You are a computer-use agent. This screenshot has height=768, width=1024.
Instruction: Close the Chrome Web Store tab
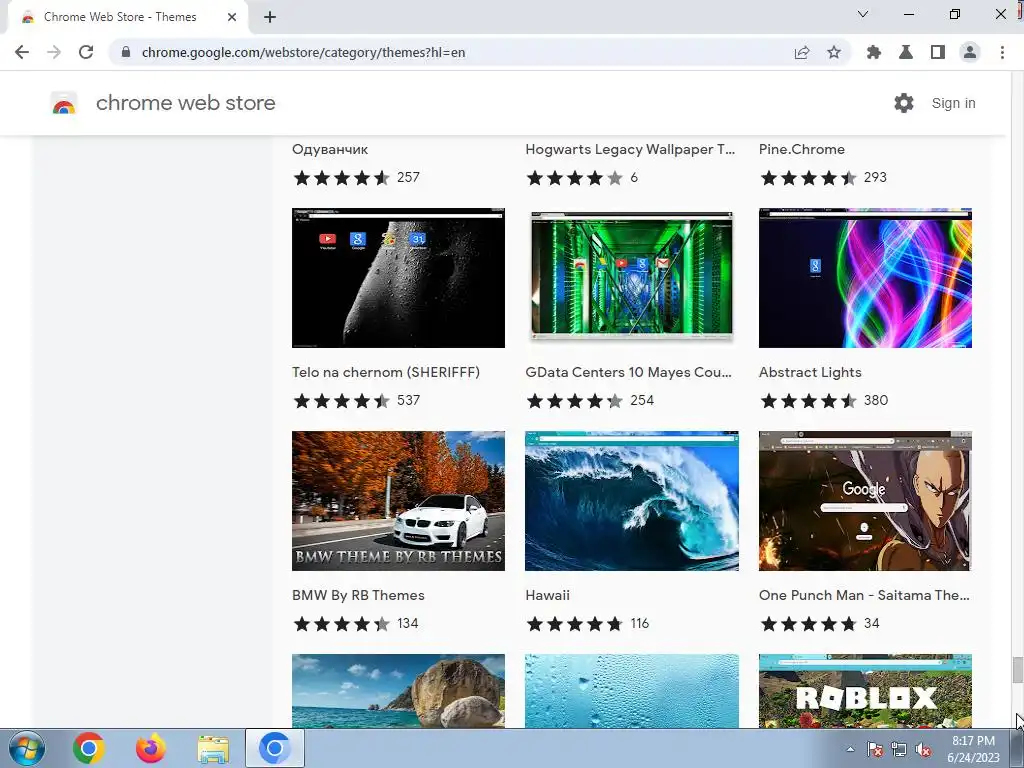click(232, 17)
